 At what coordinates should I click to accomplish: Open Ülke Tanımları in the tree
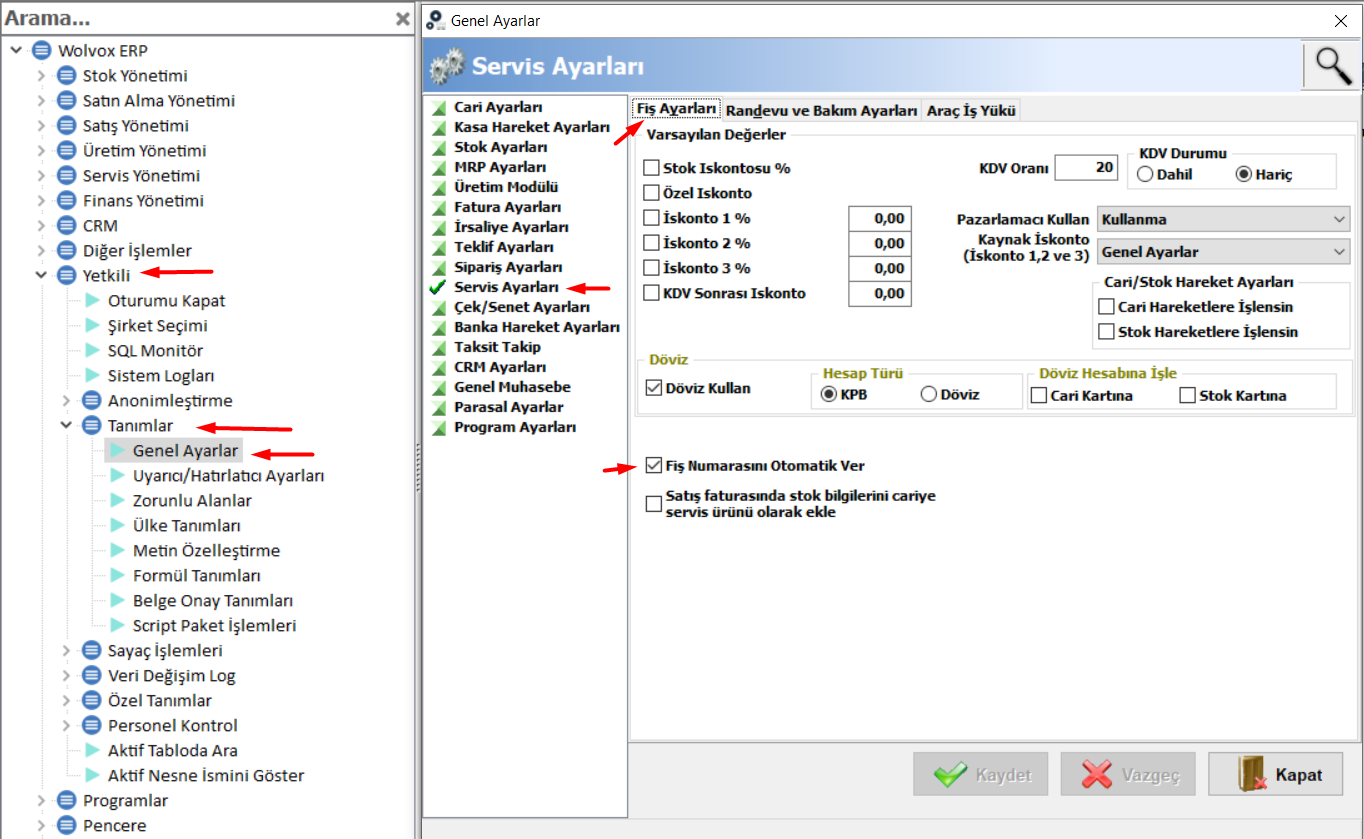tap(186, 525)
